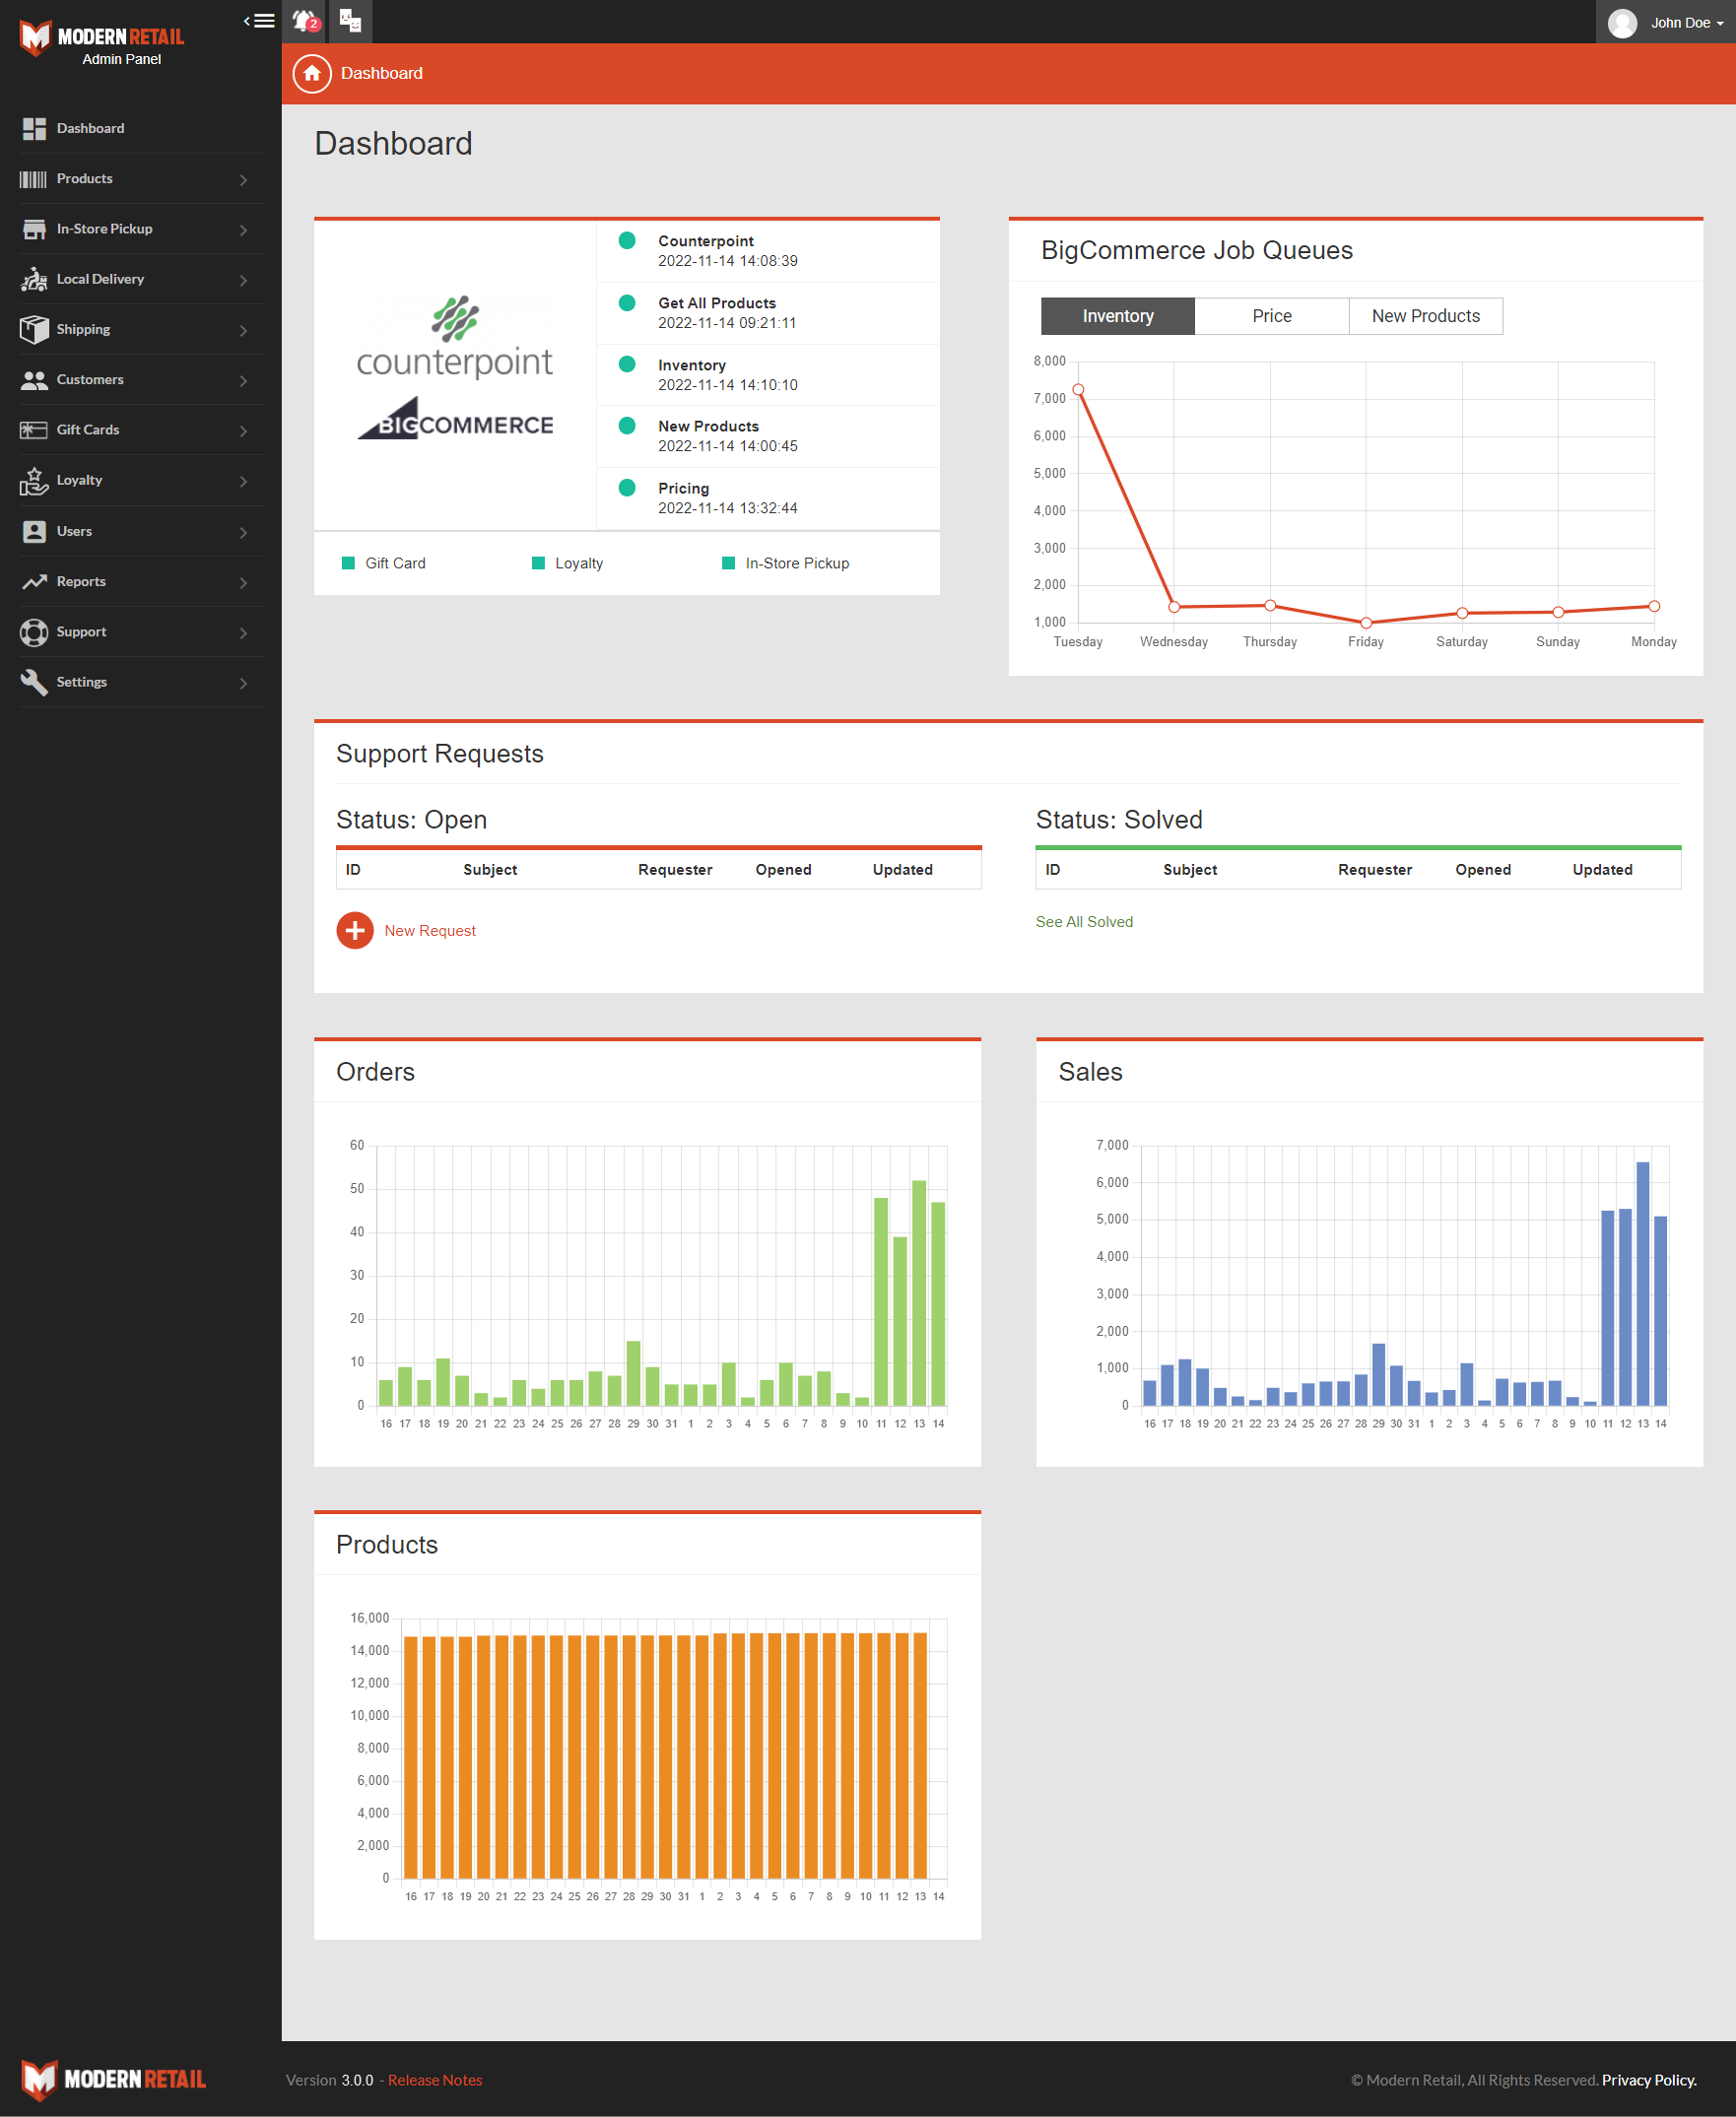Click the Reports trend-line icon
Viewport: 1736px width, 2117px height.
pos(34,581)
